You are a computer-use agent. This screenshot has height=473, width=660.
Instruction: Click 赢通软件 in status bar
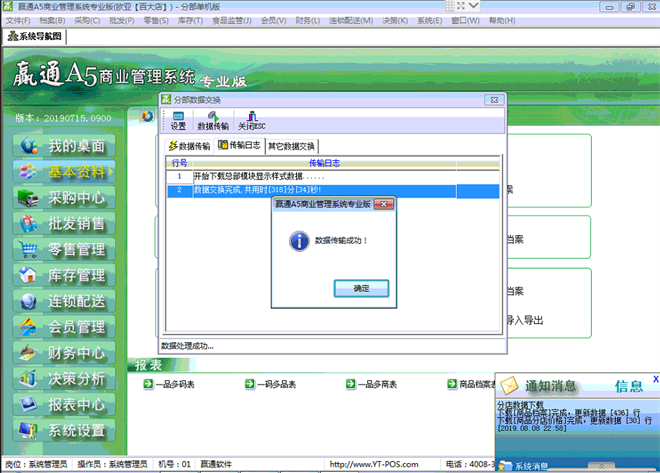click(216, 464)
